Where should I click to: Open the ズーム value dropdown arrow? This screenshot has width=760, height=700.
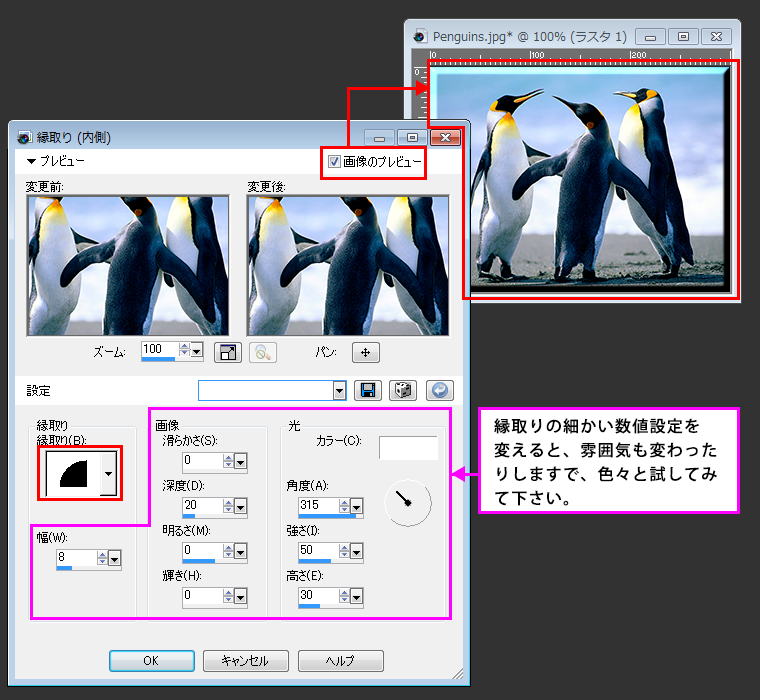click(x=196, y=351)
